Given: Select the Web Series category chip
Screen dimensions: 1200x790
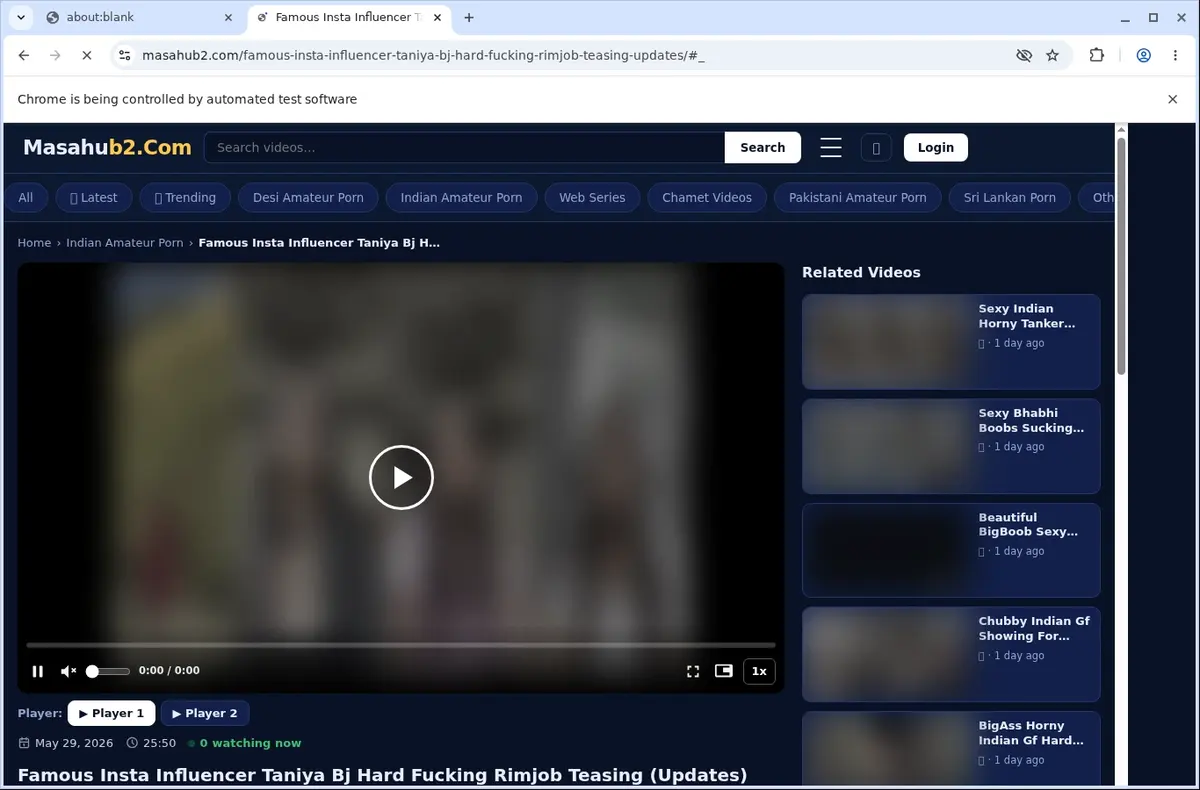Looking at the screenshot, I should 592,198.
